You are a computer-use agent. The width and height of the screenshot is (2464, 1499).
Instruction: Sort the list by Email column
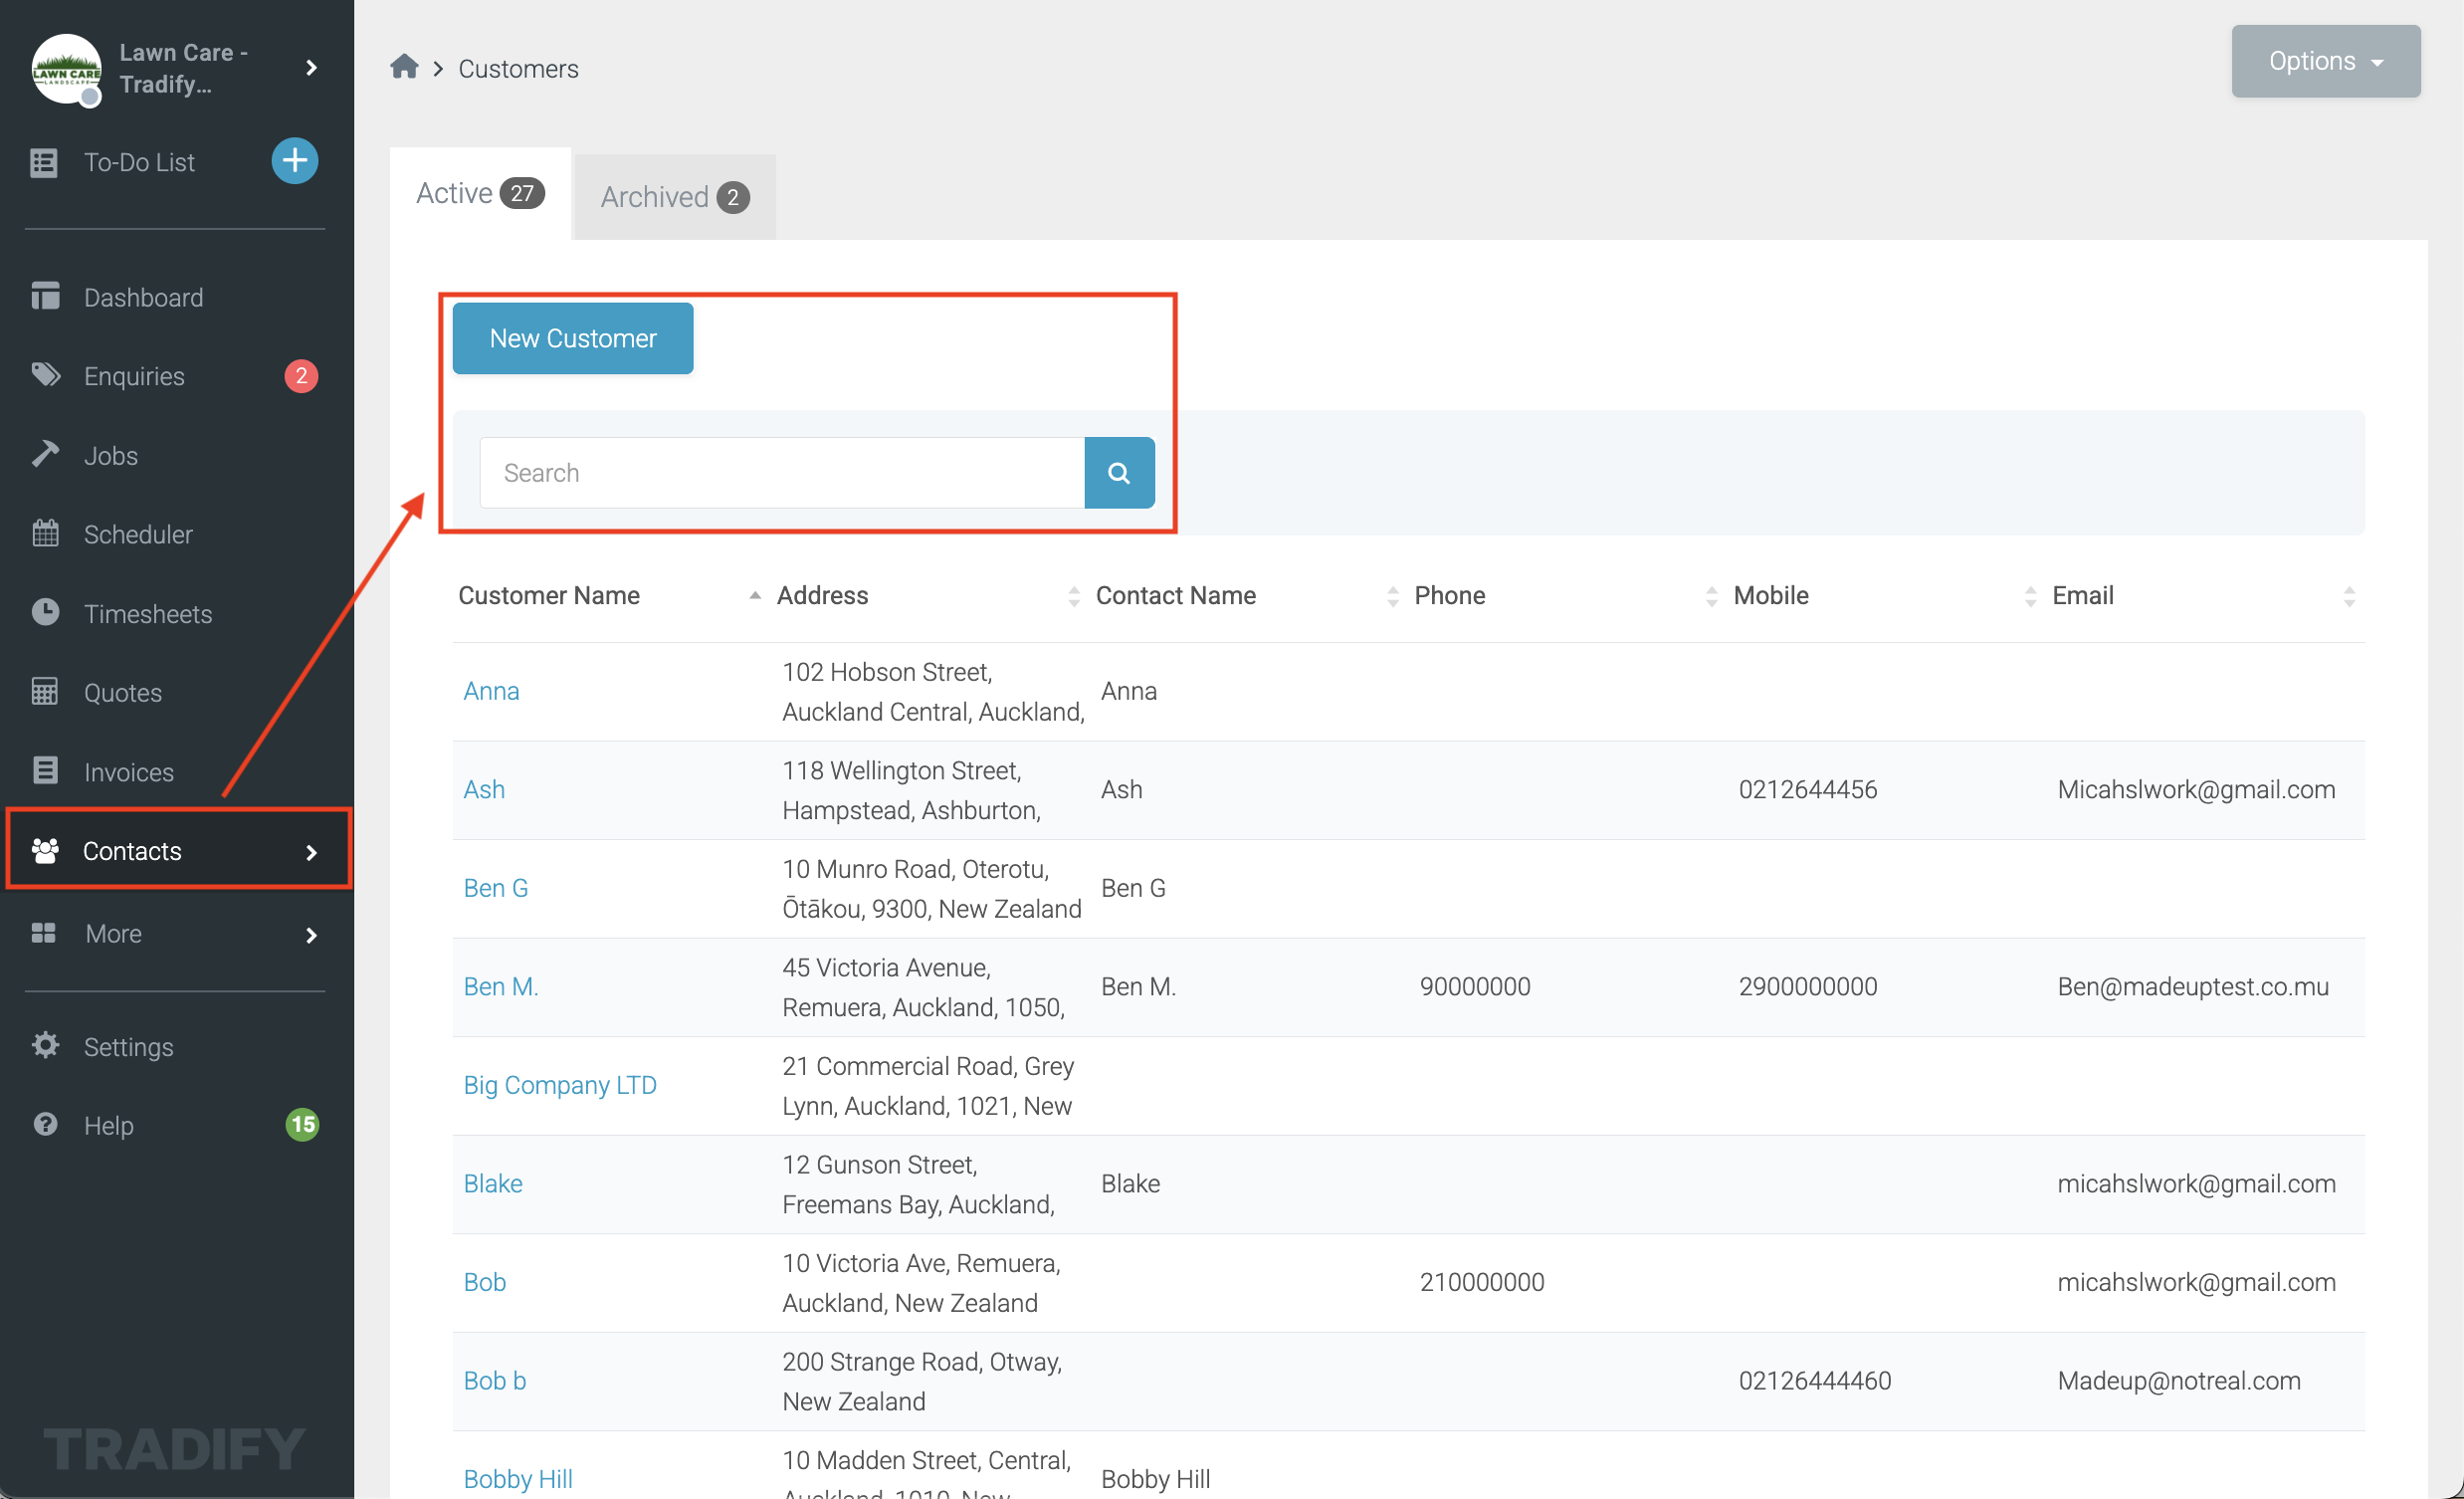[2082, 595]
